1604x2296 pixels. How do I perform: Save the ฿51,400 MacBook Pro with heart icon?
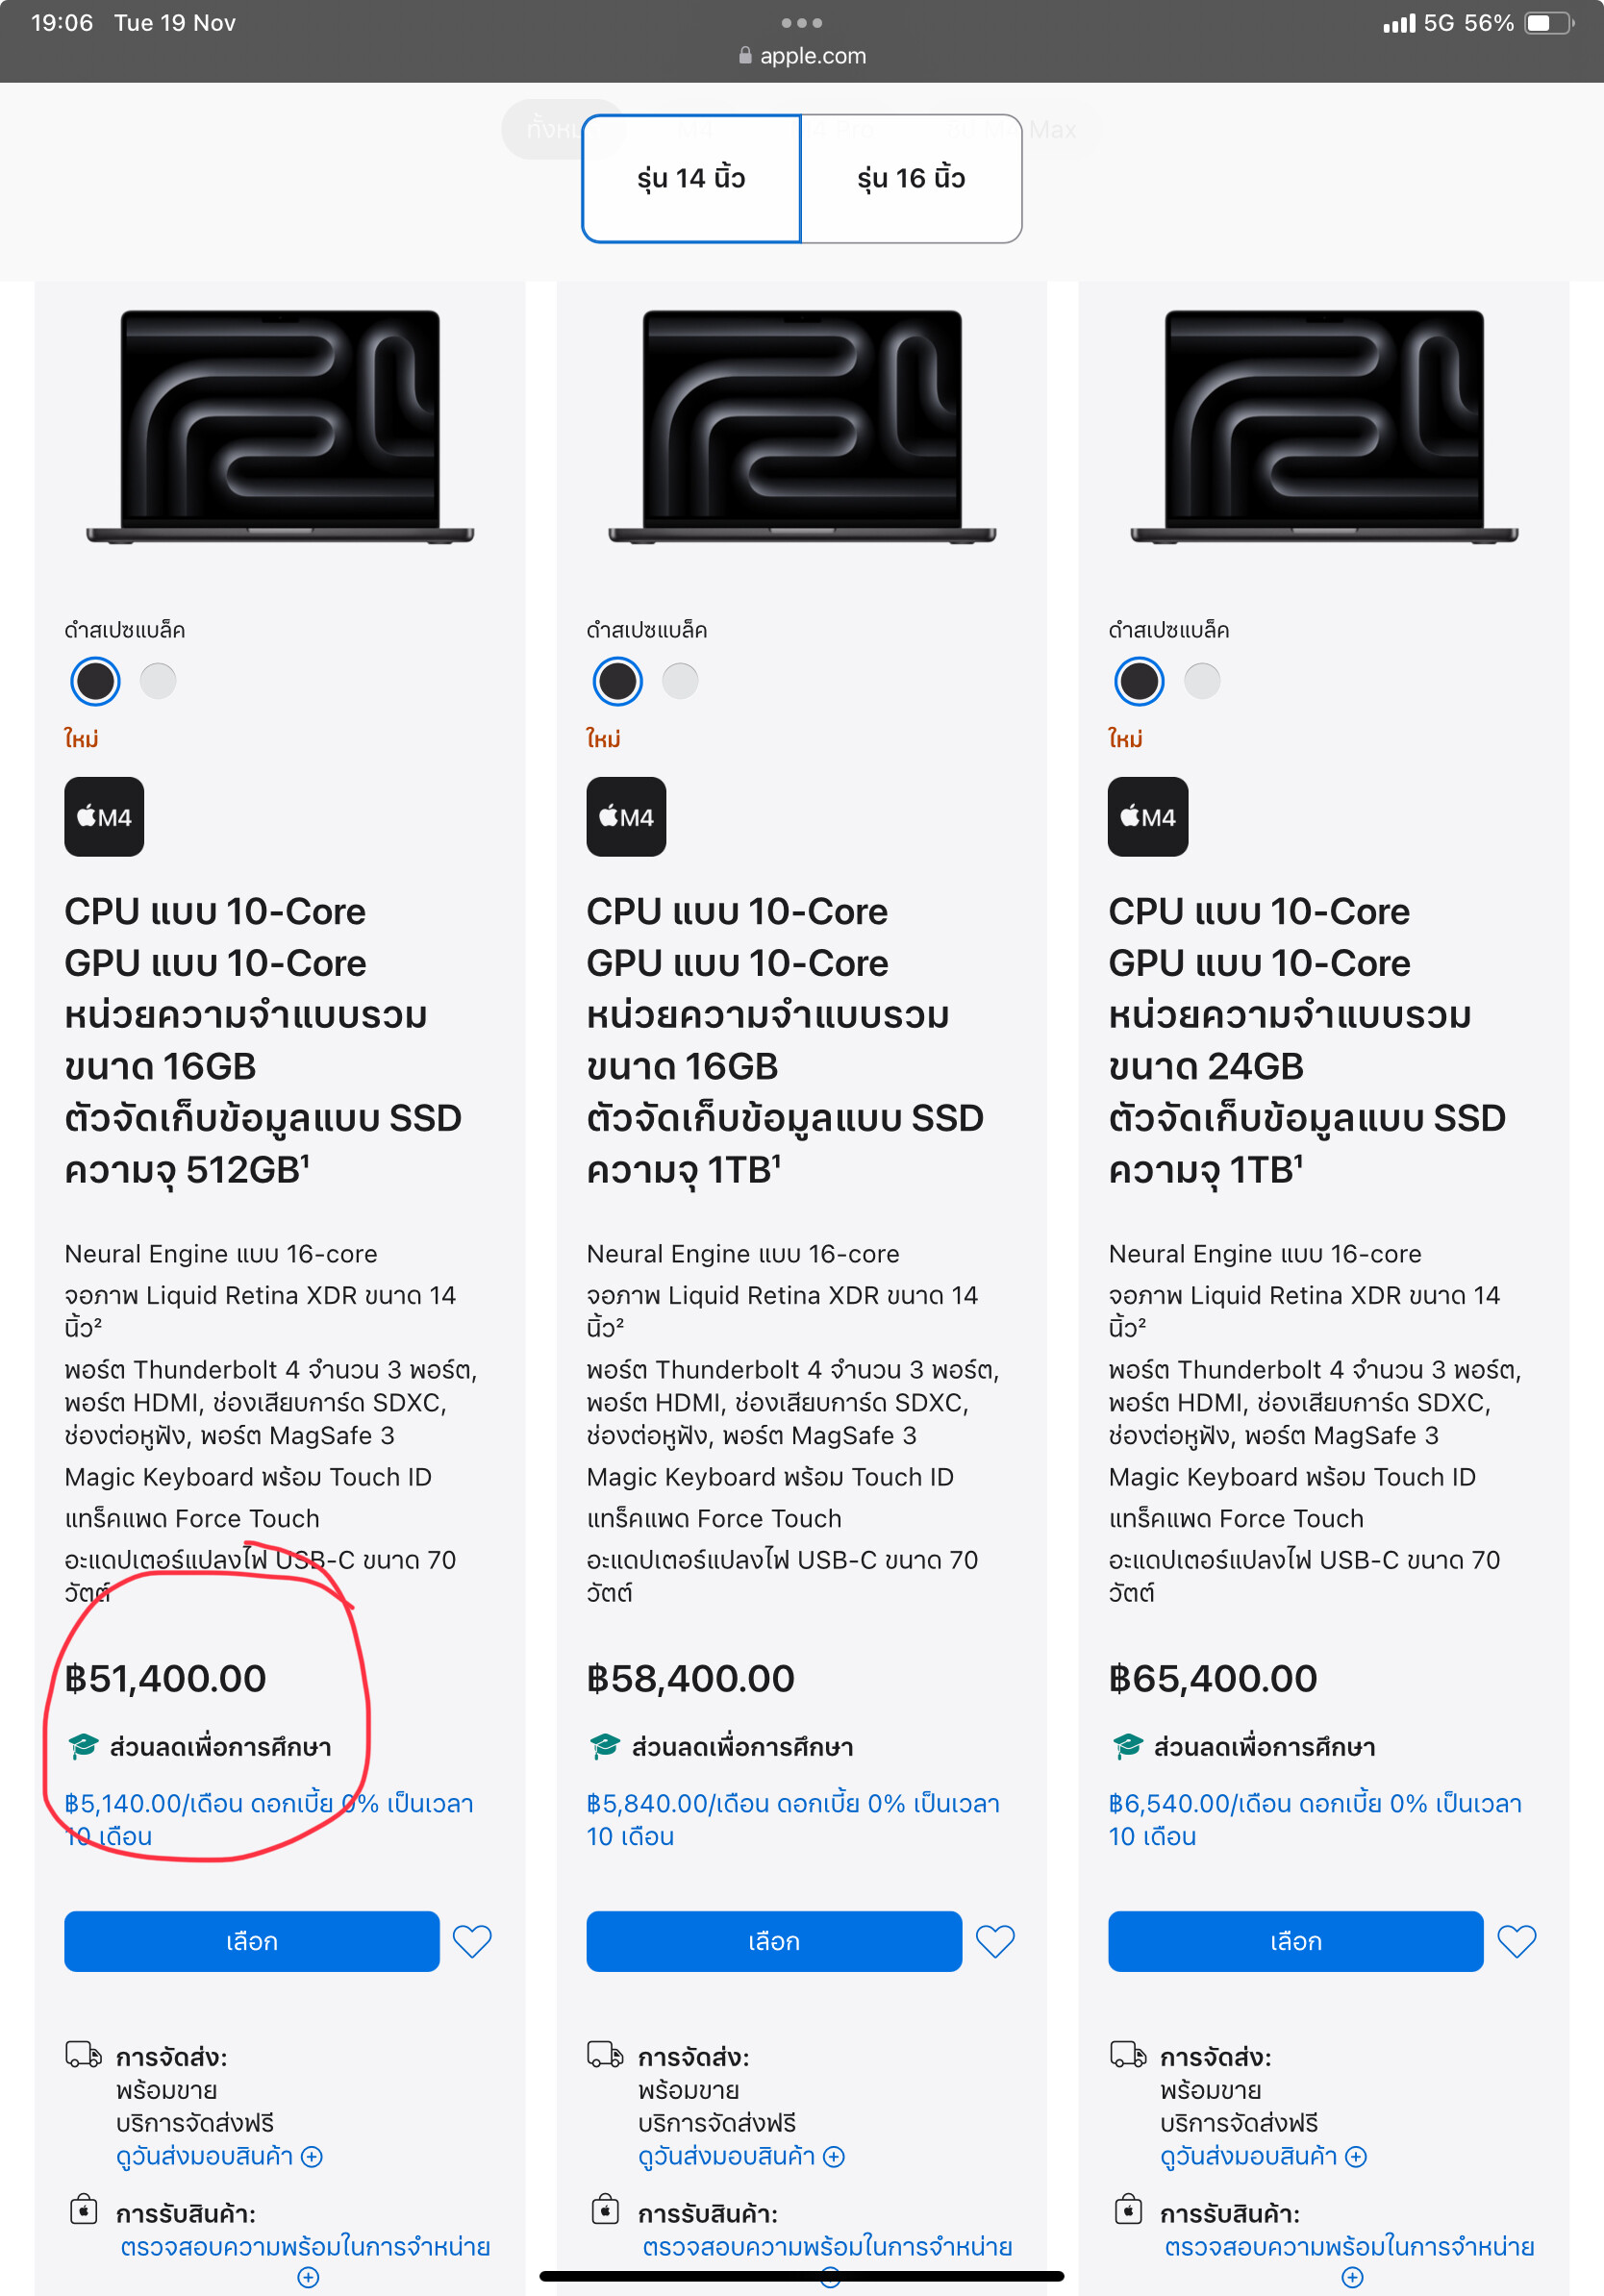coord(472,1941)
